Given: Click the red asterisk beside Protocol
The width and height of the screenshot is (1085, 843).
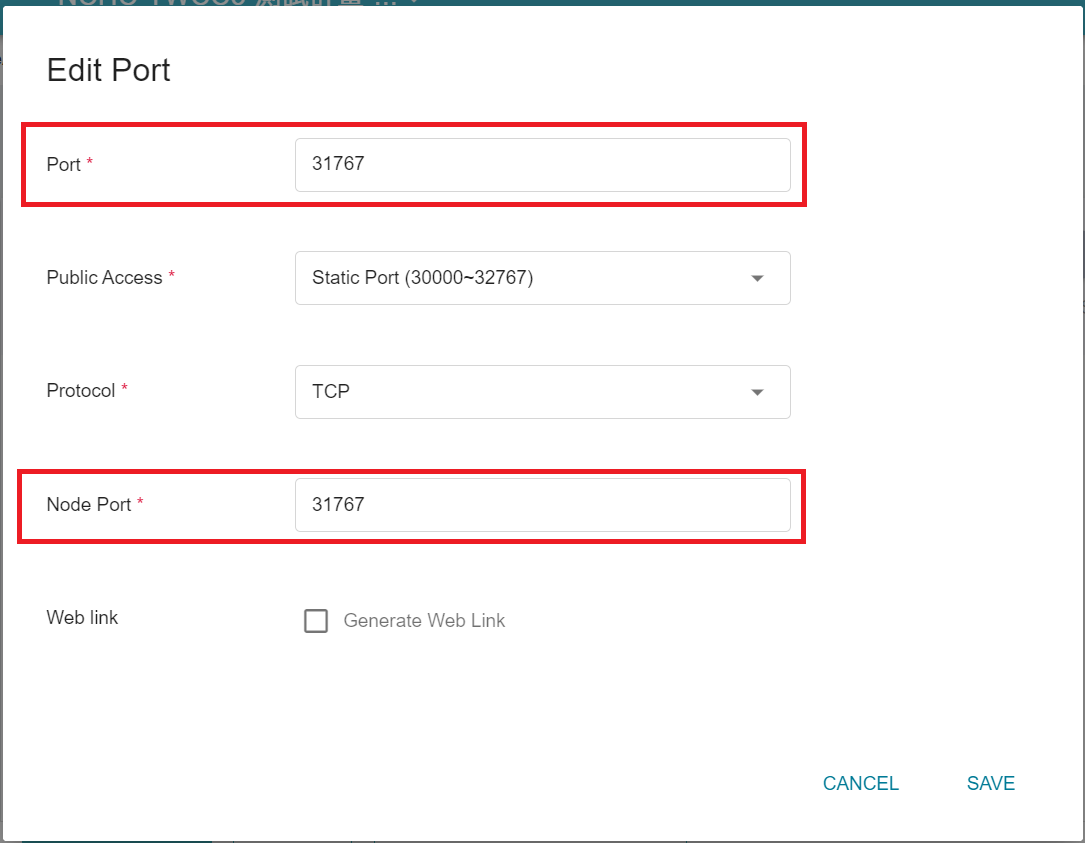Looking at the screenshot, I should click(125, 387).
